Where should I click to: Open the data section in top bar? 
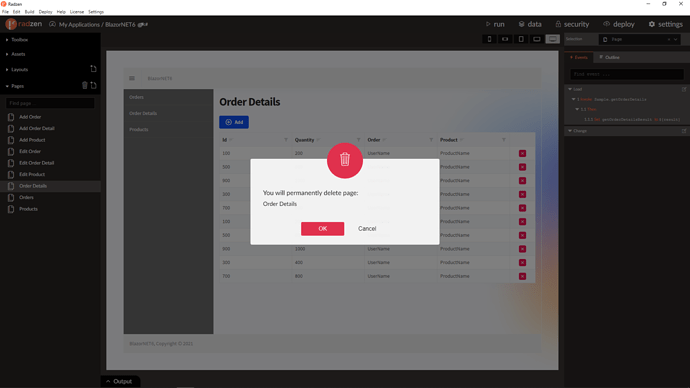(x=530, y=24)
